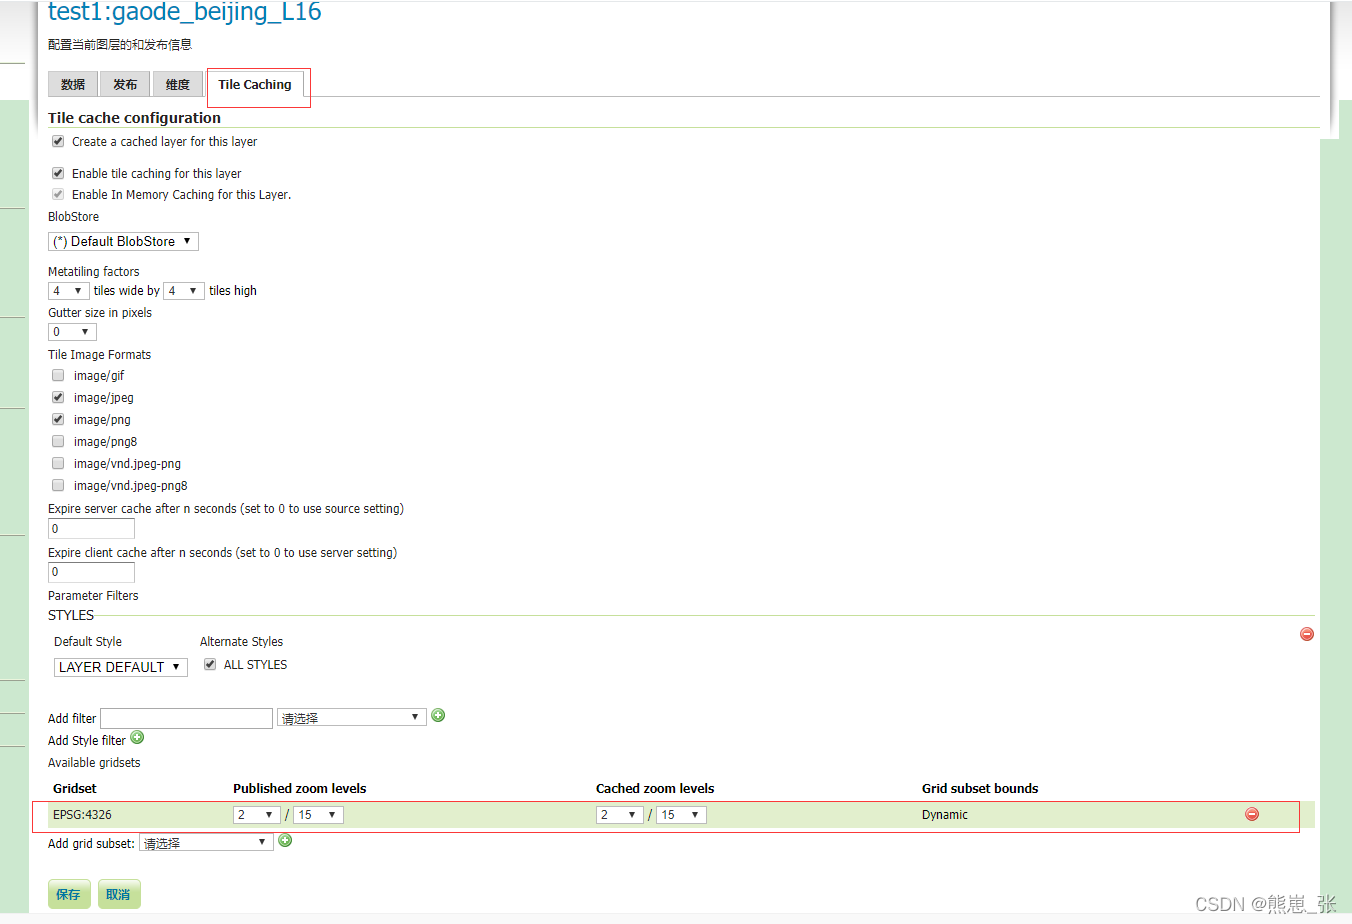Click the 保存 save button
The width and height of the screenshot is (1352, 924).
point(69,894)
